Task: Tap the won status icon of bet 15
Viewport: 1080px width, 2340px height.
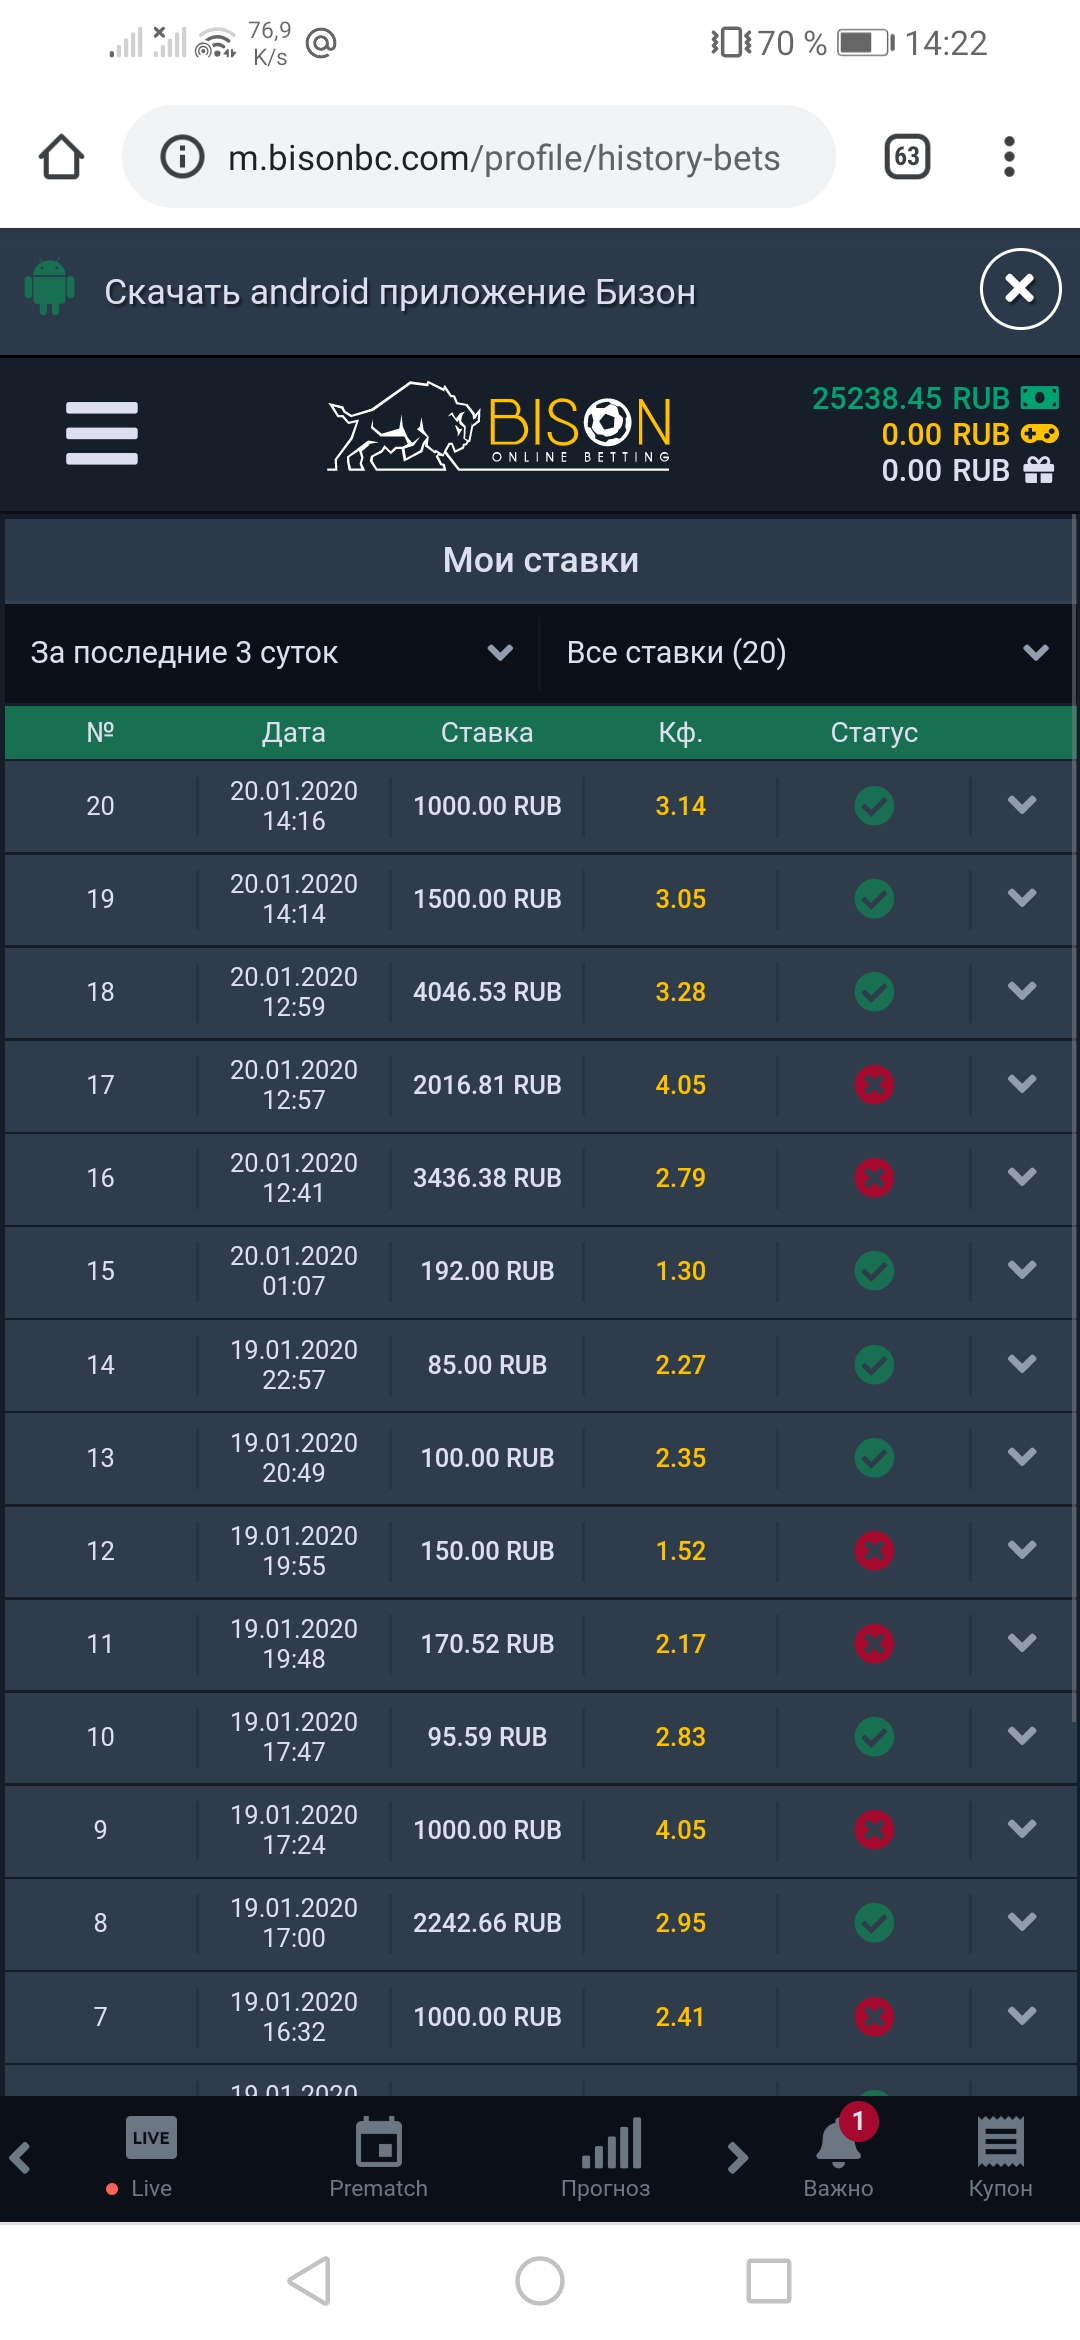Action: (874, 1270)
